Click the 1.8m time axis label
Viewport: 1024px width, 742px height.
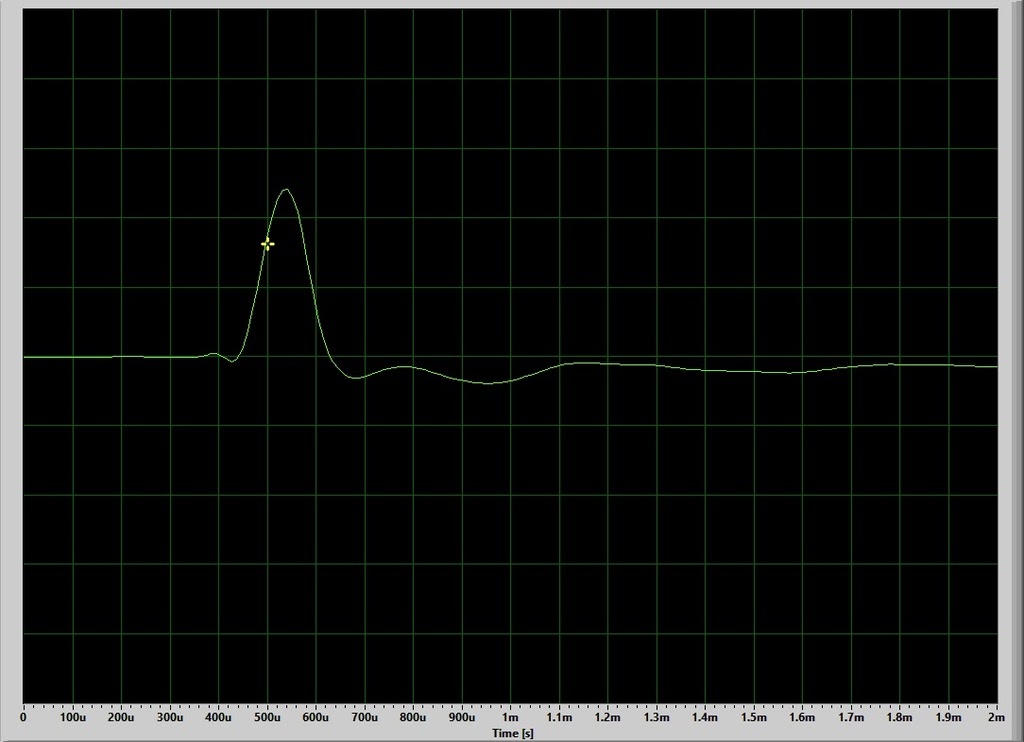(899, 717)
